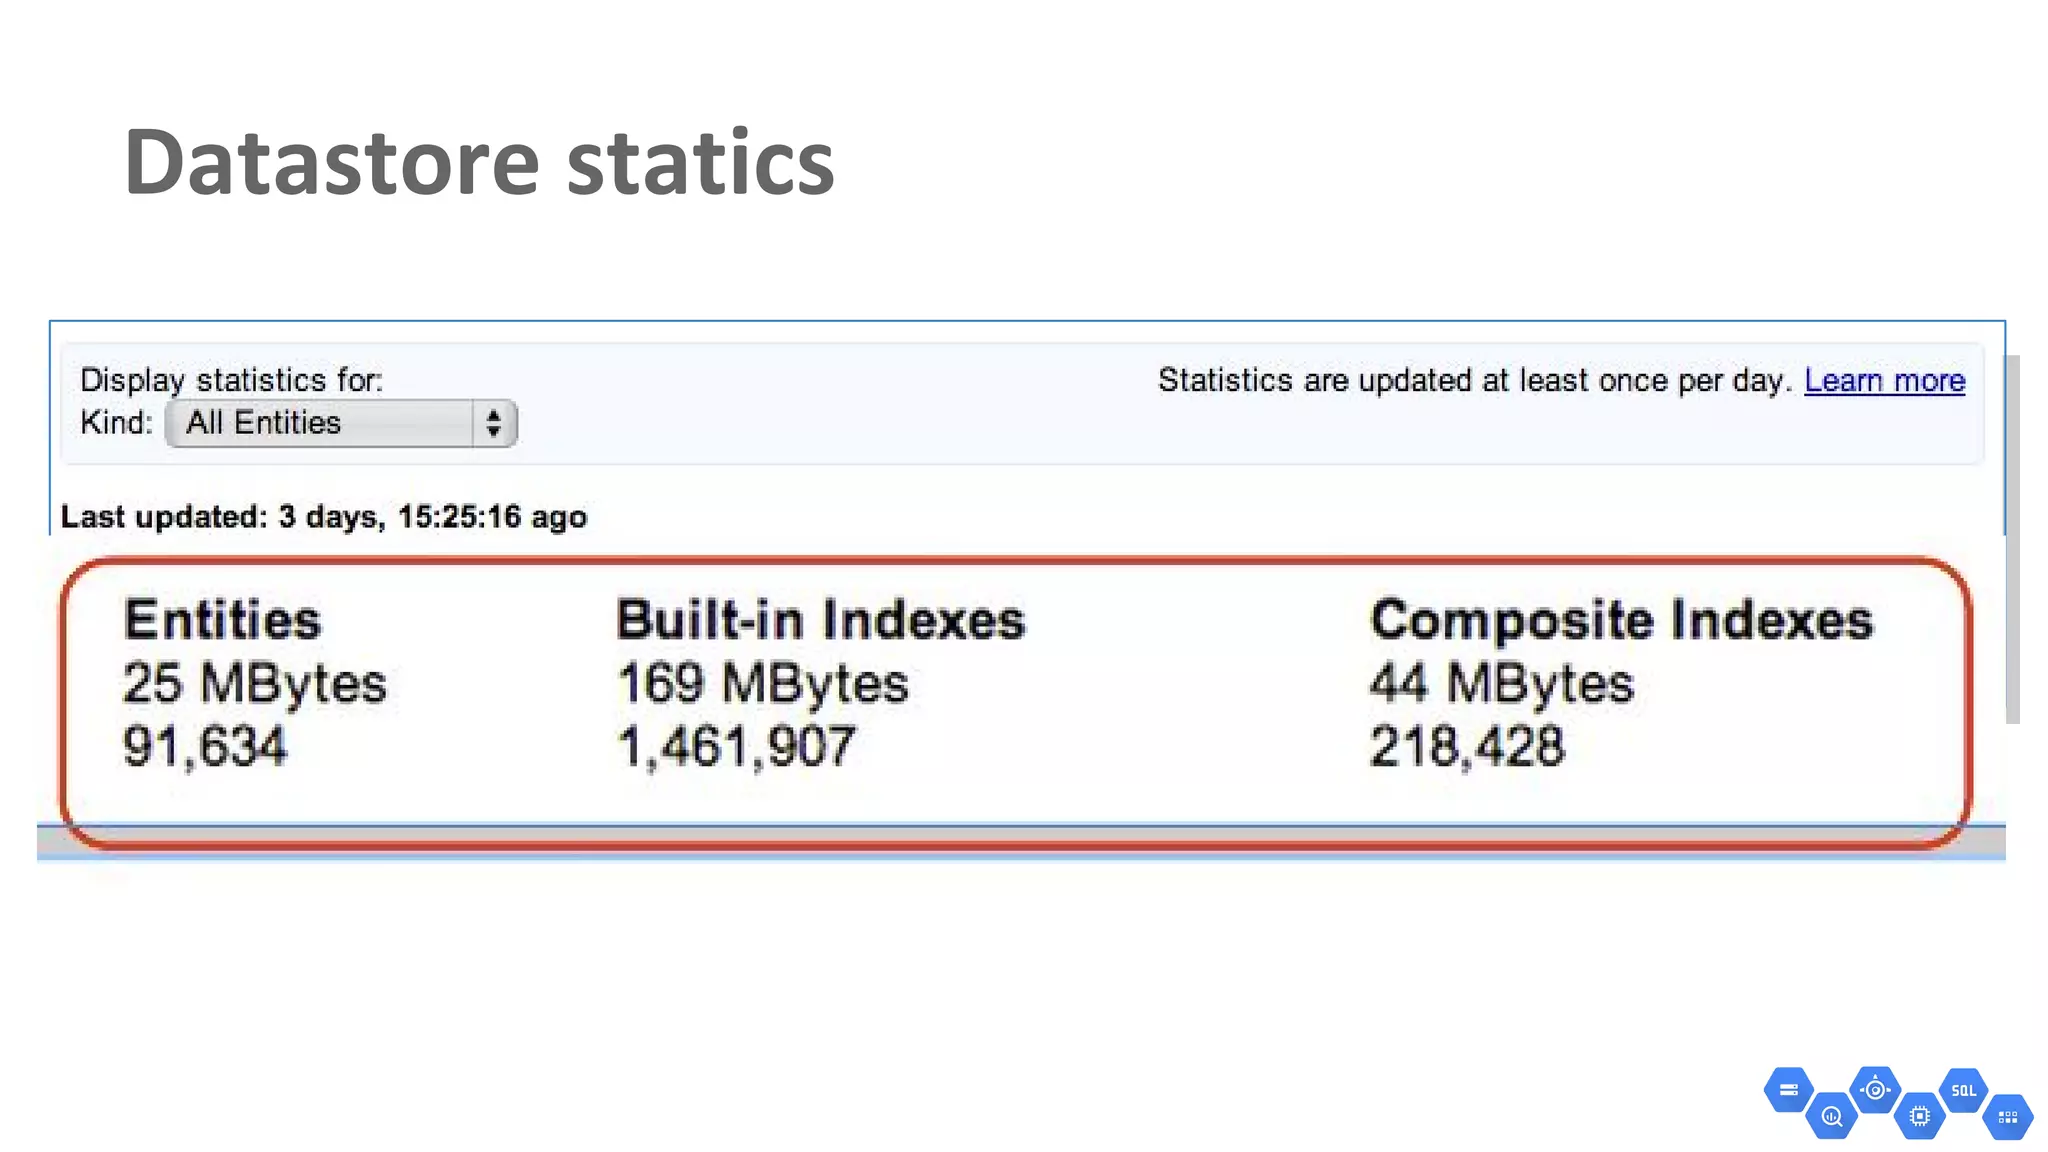Click the App Engine hexagon icon
The height and width of the screenshot is (1152, 2048).
[x=1875, y=1089]
